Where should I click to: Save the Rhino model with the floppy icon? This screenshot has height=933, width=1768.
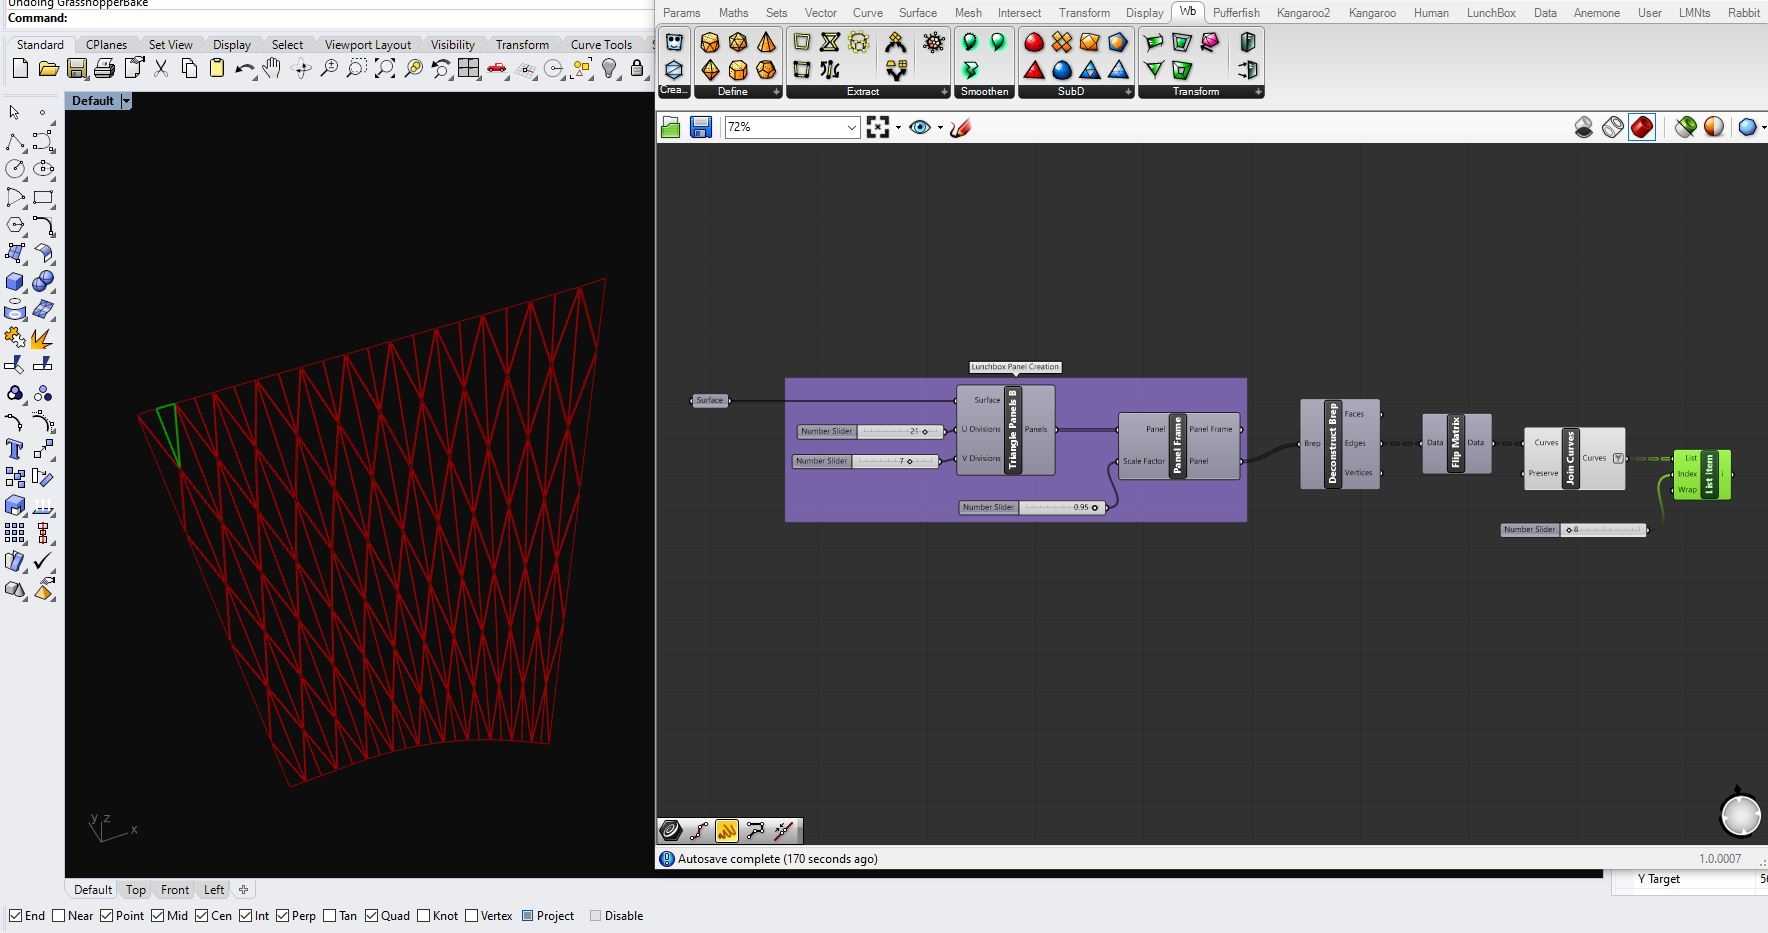[x=76, y=68]
